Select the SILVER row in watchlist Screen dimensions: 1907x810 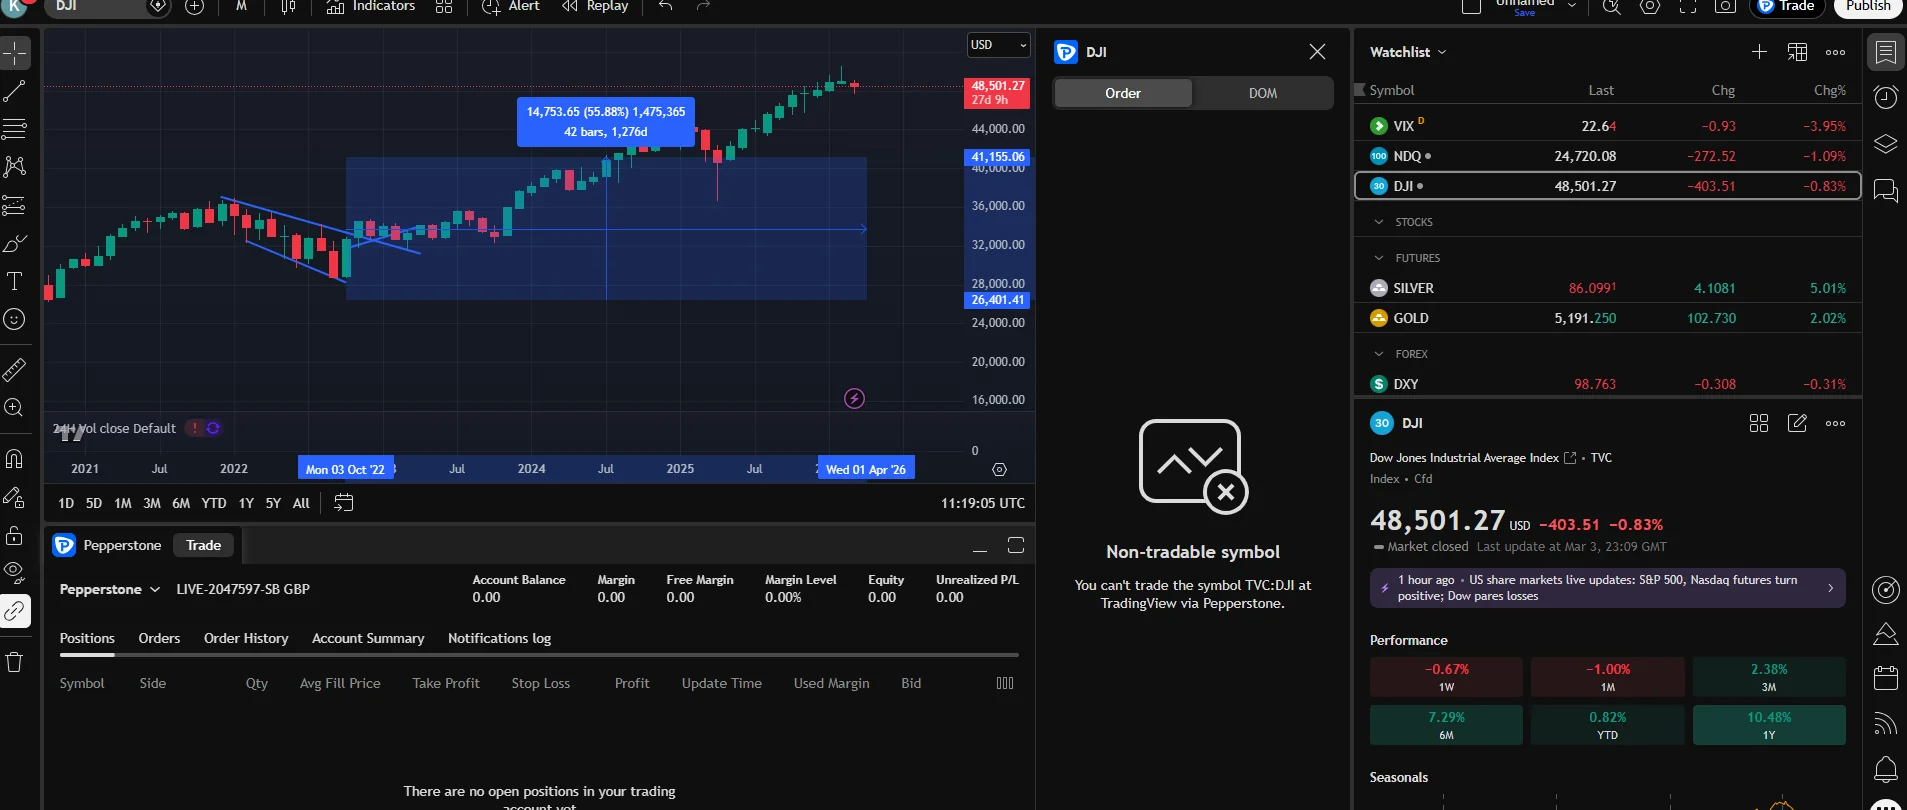pyautogui.click(x=1607, y=288)
